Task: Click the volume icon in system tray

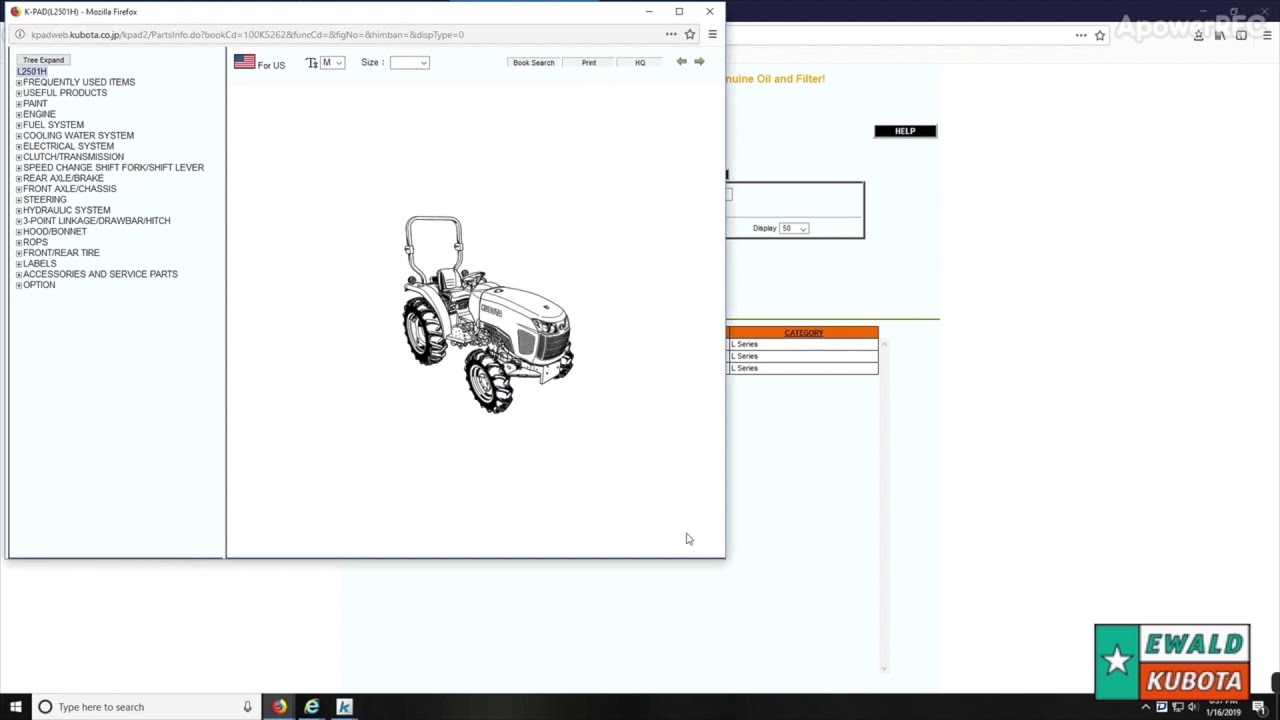Action: click(x=1192, y=707)
